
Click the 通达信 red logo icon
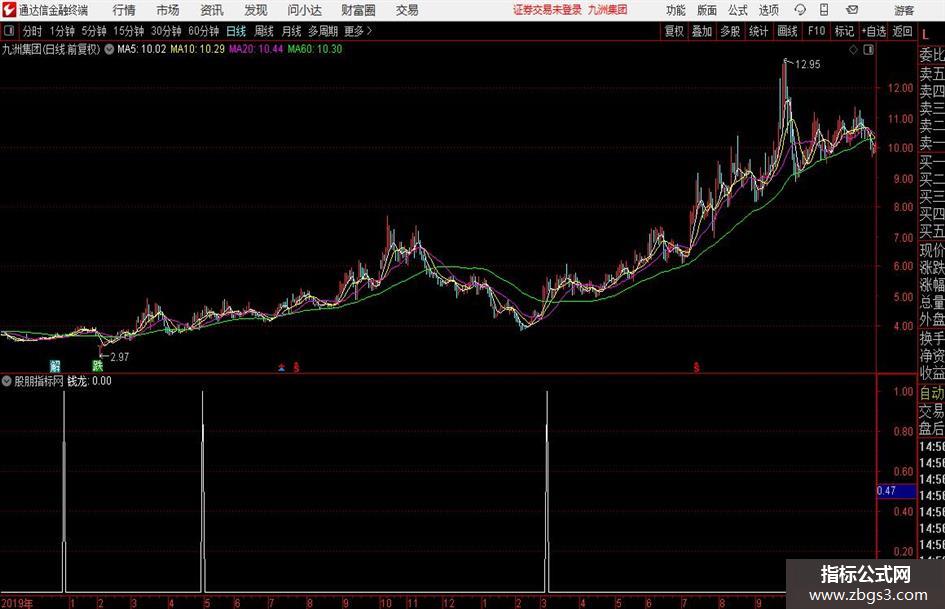coord(8,10)
